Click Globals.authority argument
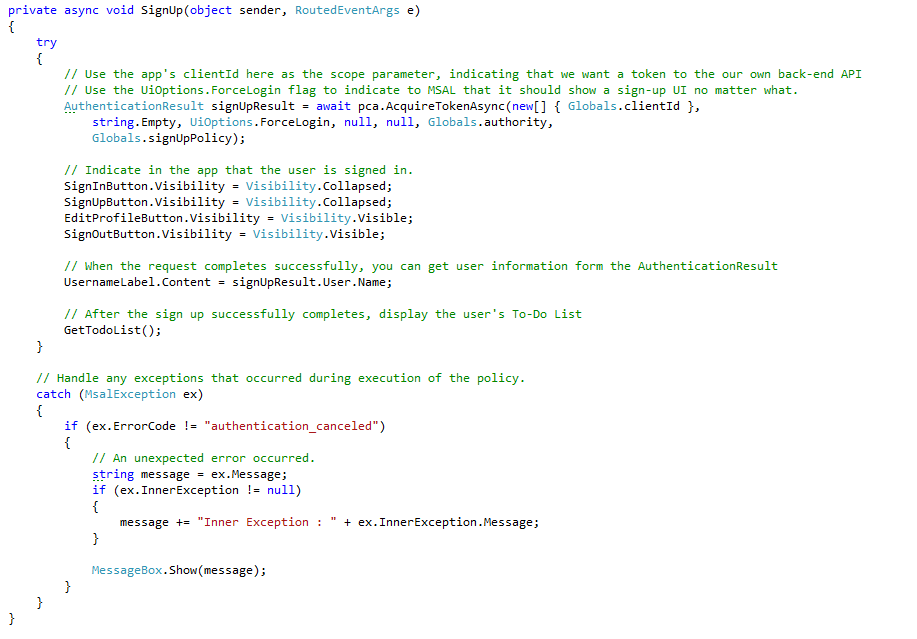The height and width of the screenshot is (639, 917). tap(488, 122)
